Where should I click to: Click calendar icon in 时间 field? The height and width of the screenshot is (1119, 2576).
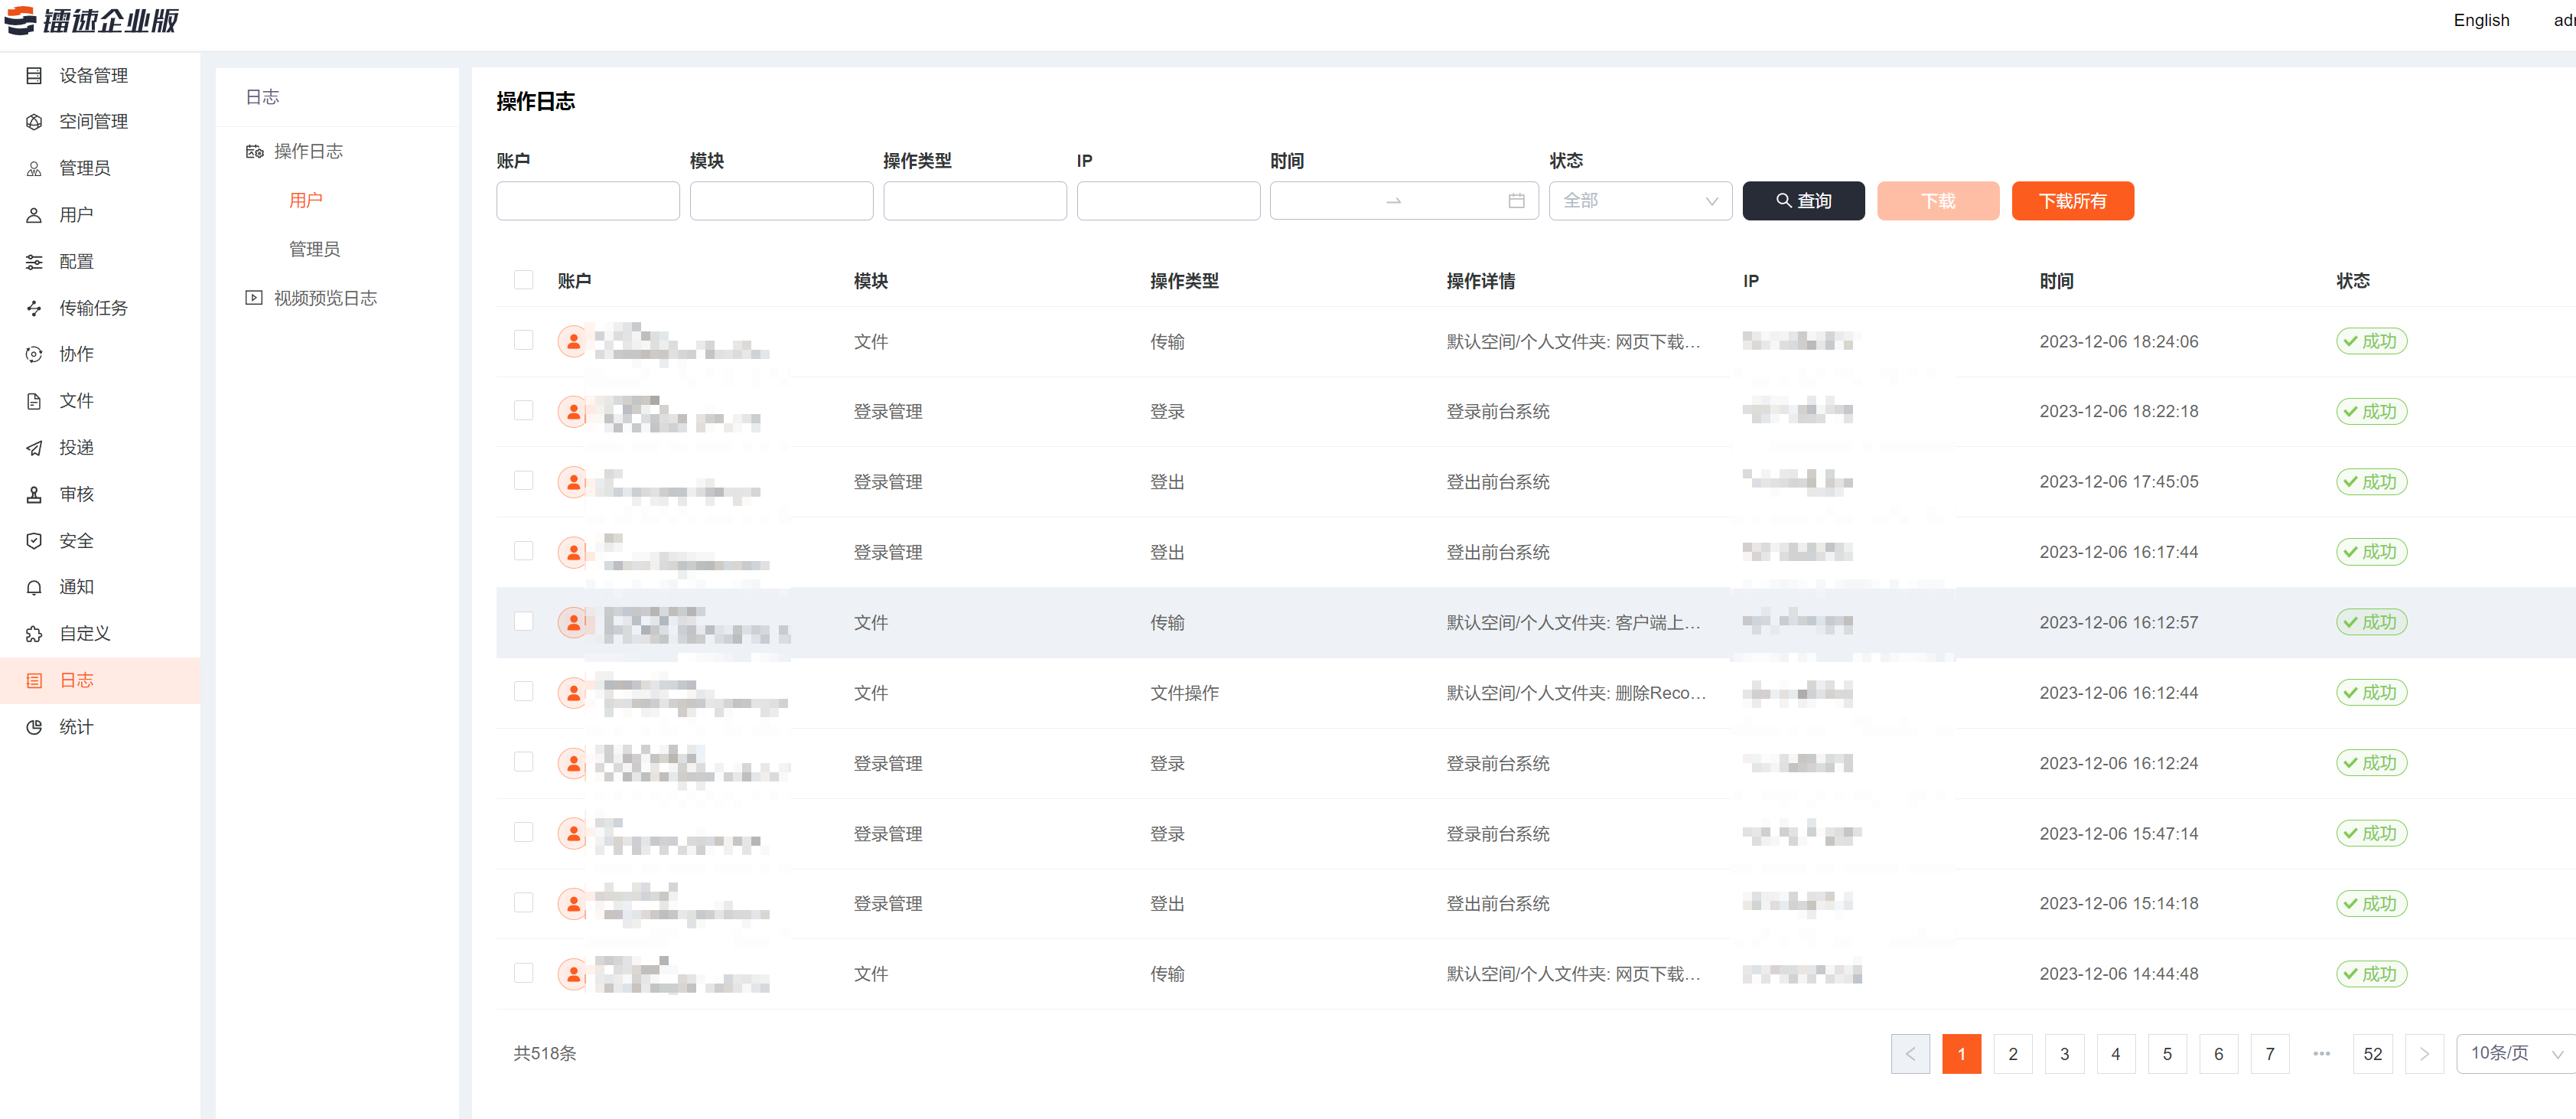click(1516, 201)
